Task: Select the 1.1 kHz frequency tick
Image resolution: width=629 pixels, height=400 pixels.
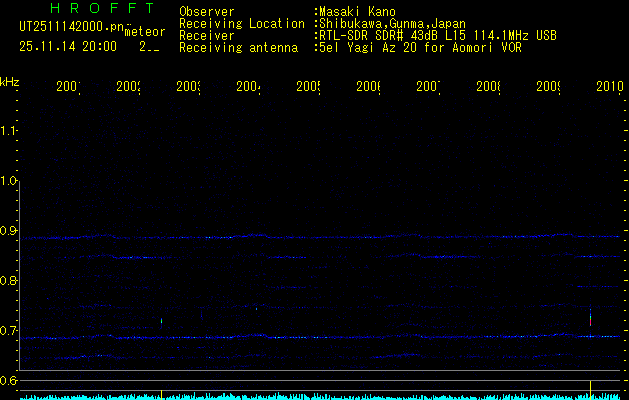Action: [10, 131]
